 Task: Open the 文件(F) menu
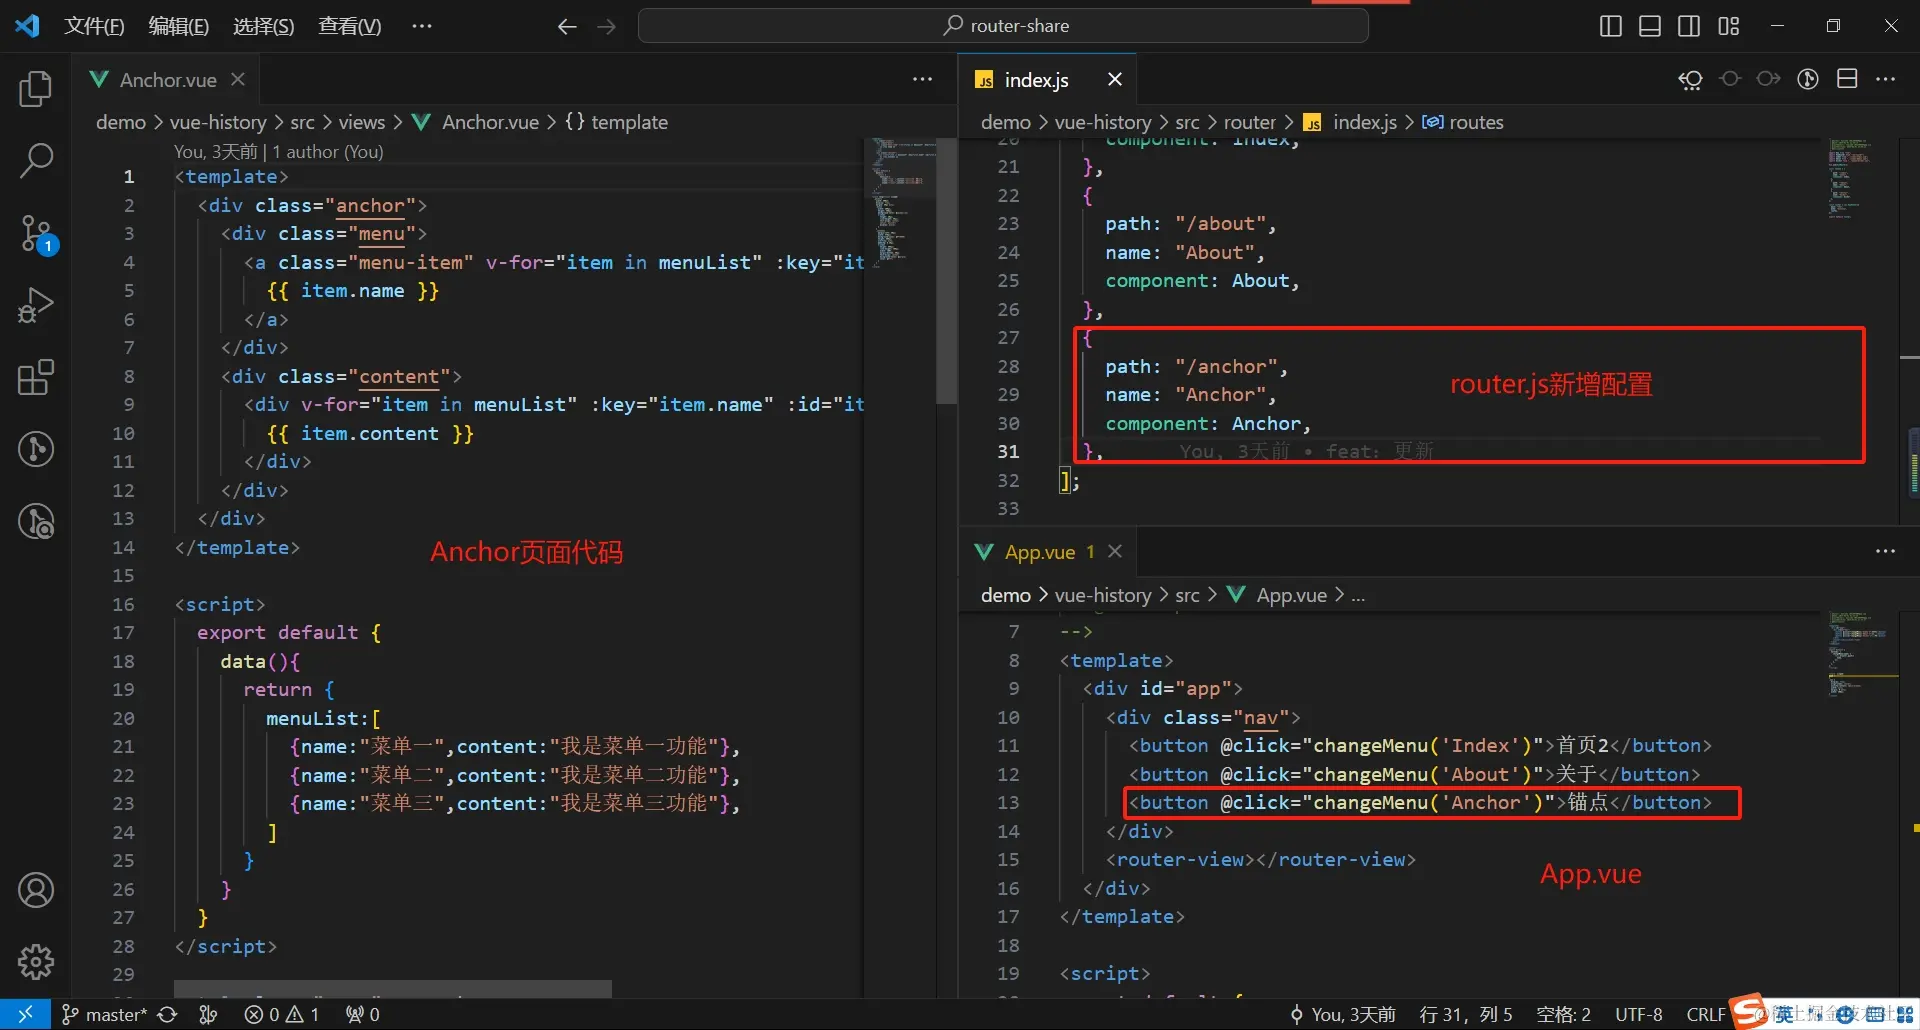(x=94, y=26)
